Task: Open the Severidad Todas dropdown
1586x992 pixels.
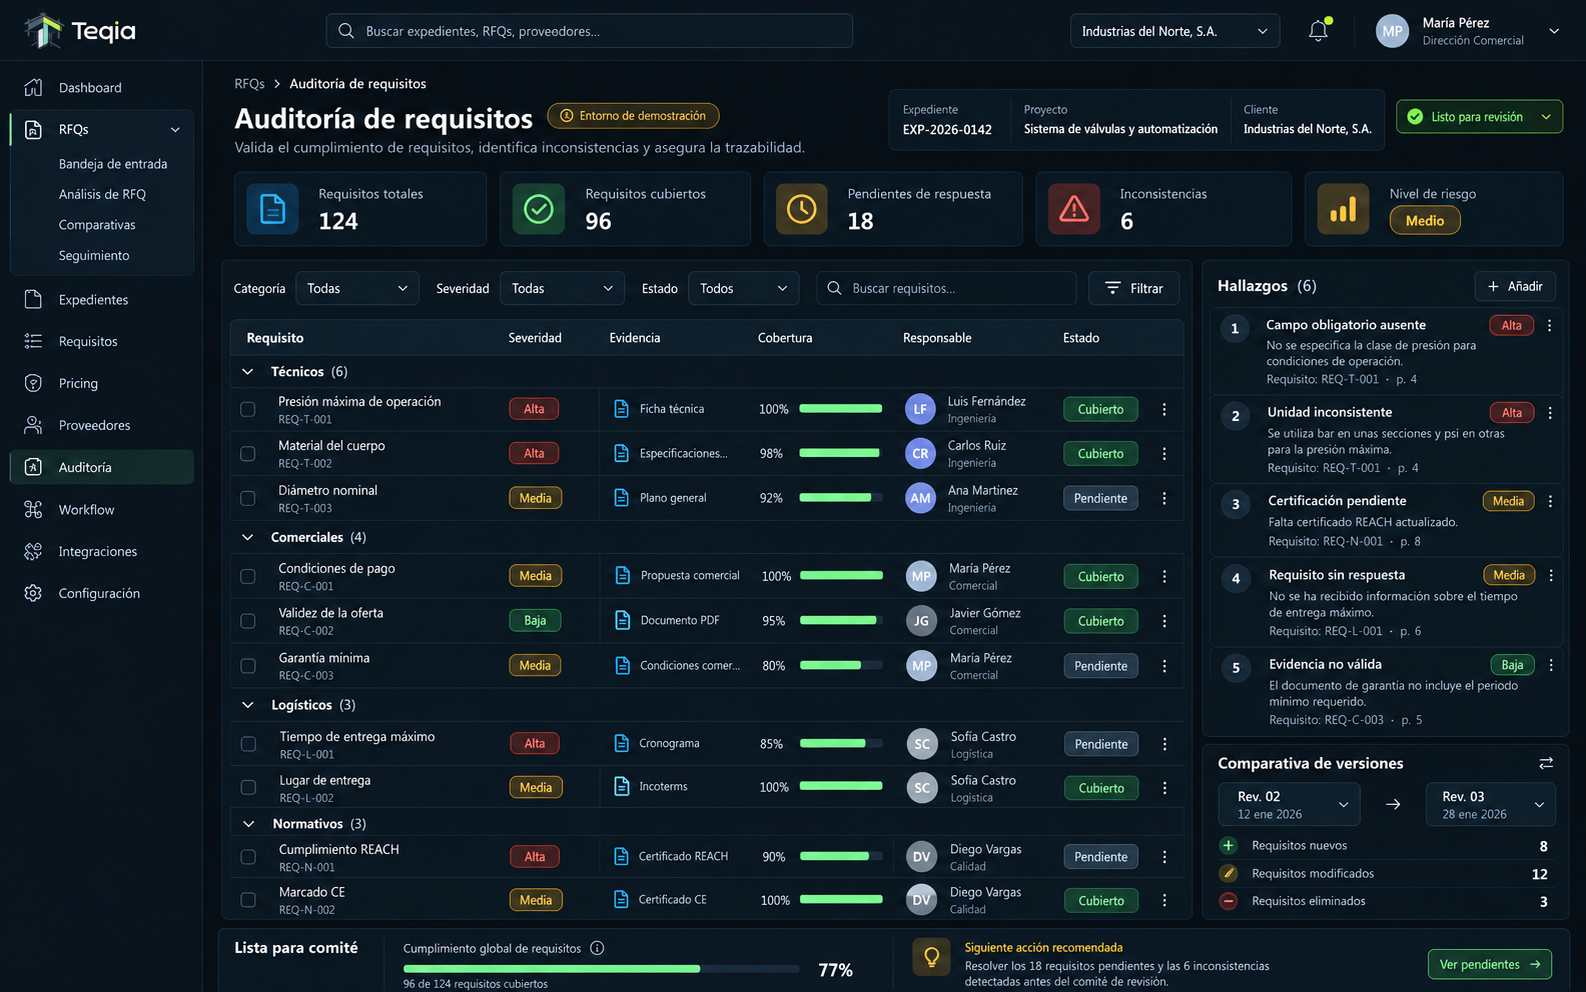Action: (562, 288)
